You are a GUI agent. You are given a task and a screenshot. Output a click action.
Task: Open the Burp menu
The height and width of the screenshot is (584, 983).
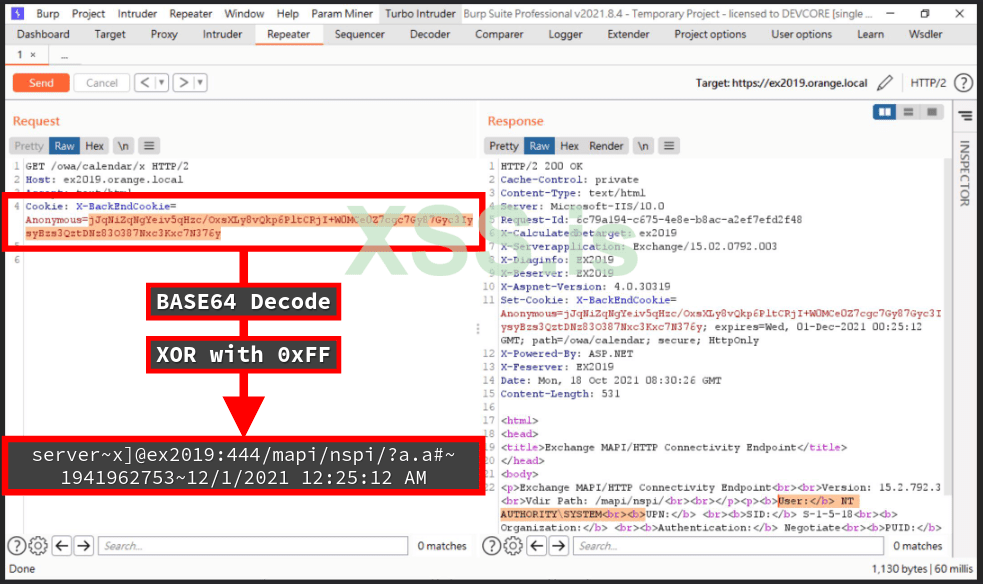(x=48, y=13)
